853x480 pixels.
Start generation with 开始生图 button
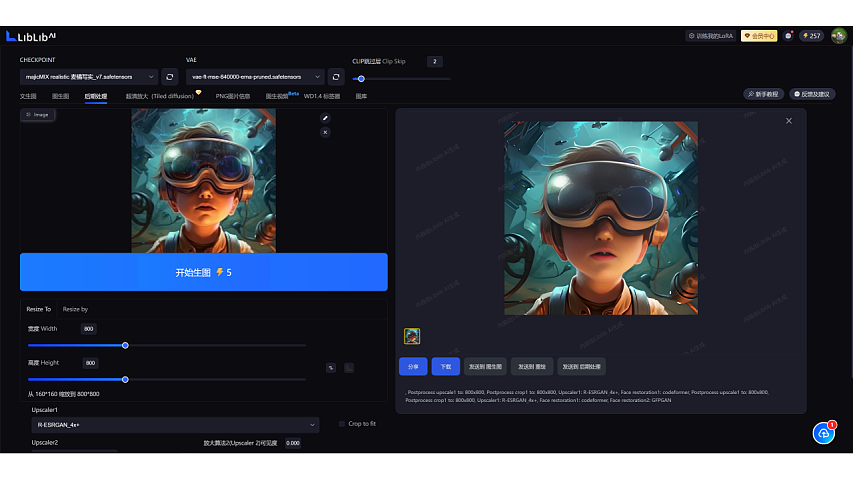click(x=204, y=272)
